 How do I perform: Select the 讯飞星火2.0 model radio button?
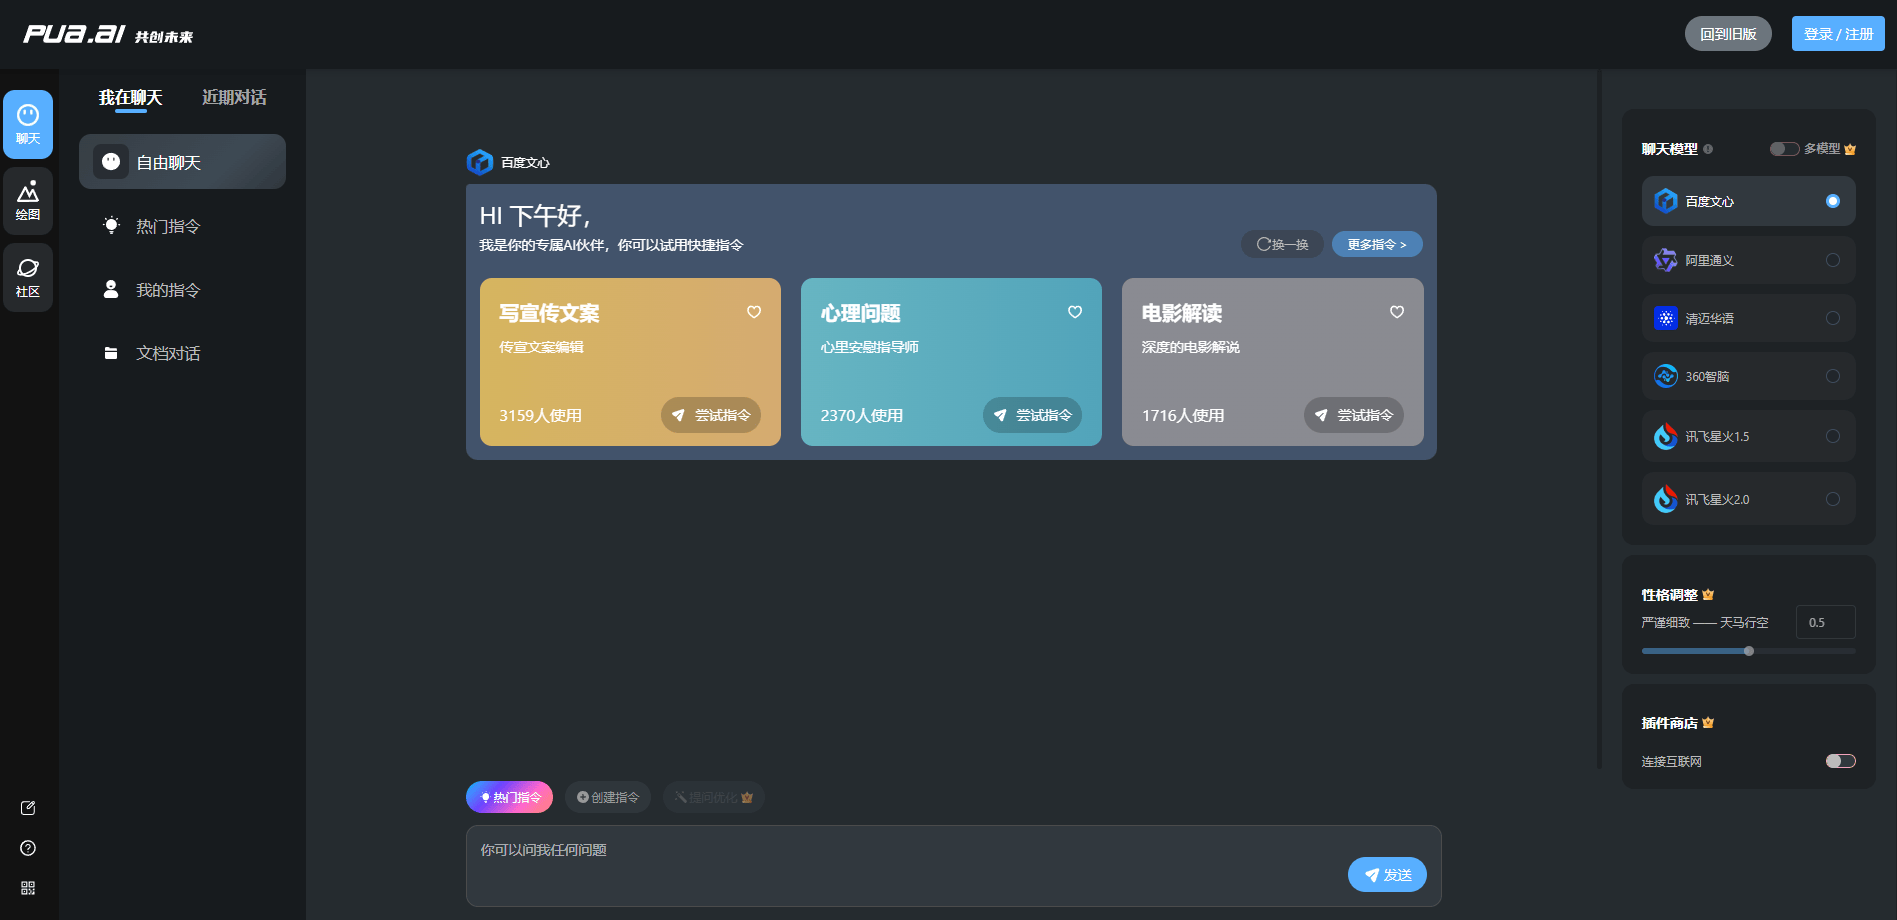point(1832,499)
